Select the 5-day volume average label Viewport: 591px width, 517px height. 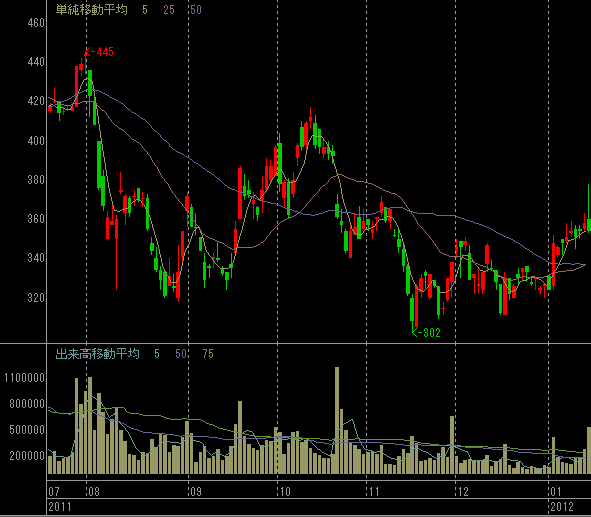(157, 354)
